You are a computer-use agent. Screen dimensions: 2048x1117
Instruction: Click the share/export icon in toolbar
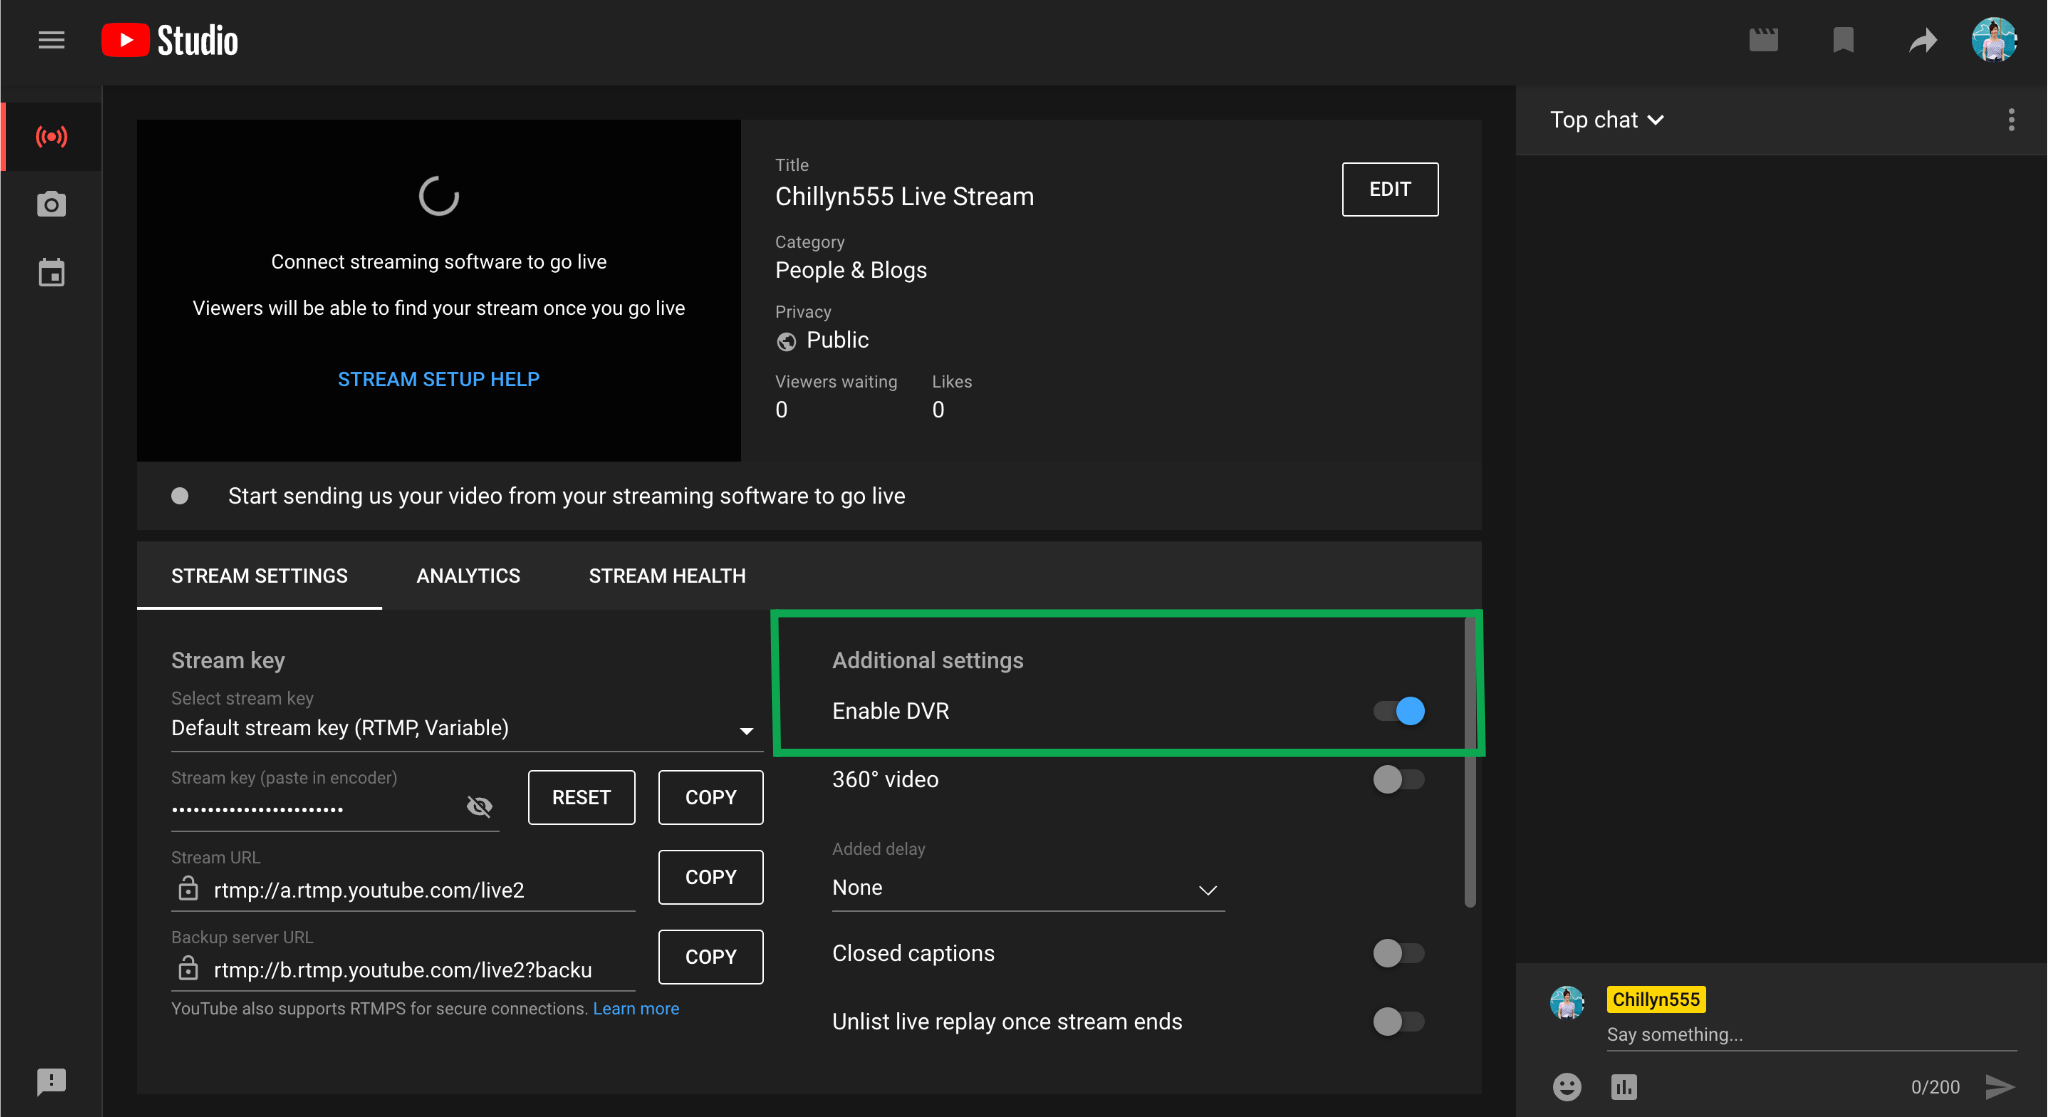[1919, 39]
